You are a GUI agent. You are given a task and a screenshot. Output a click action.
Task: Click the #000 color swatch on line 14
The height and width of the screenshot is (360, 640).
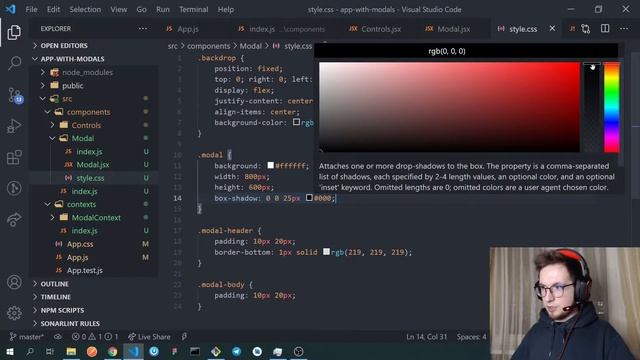(x=309, y=198)
